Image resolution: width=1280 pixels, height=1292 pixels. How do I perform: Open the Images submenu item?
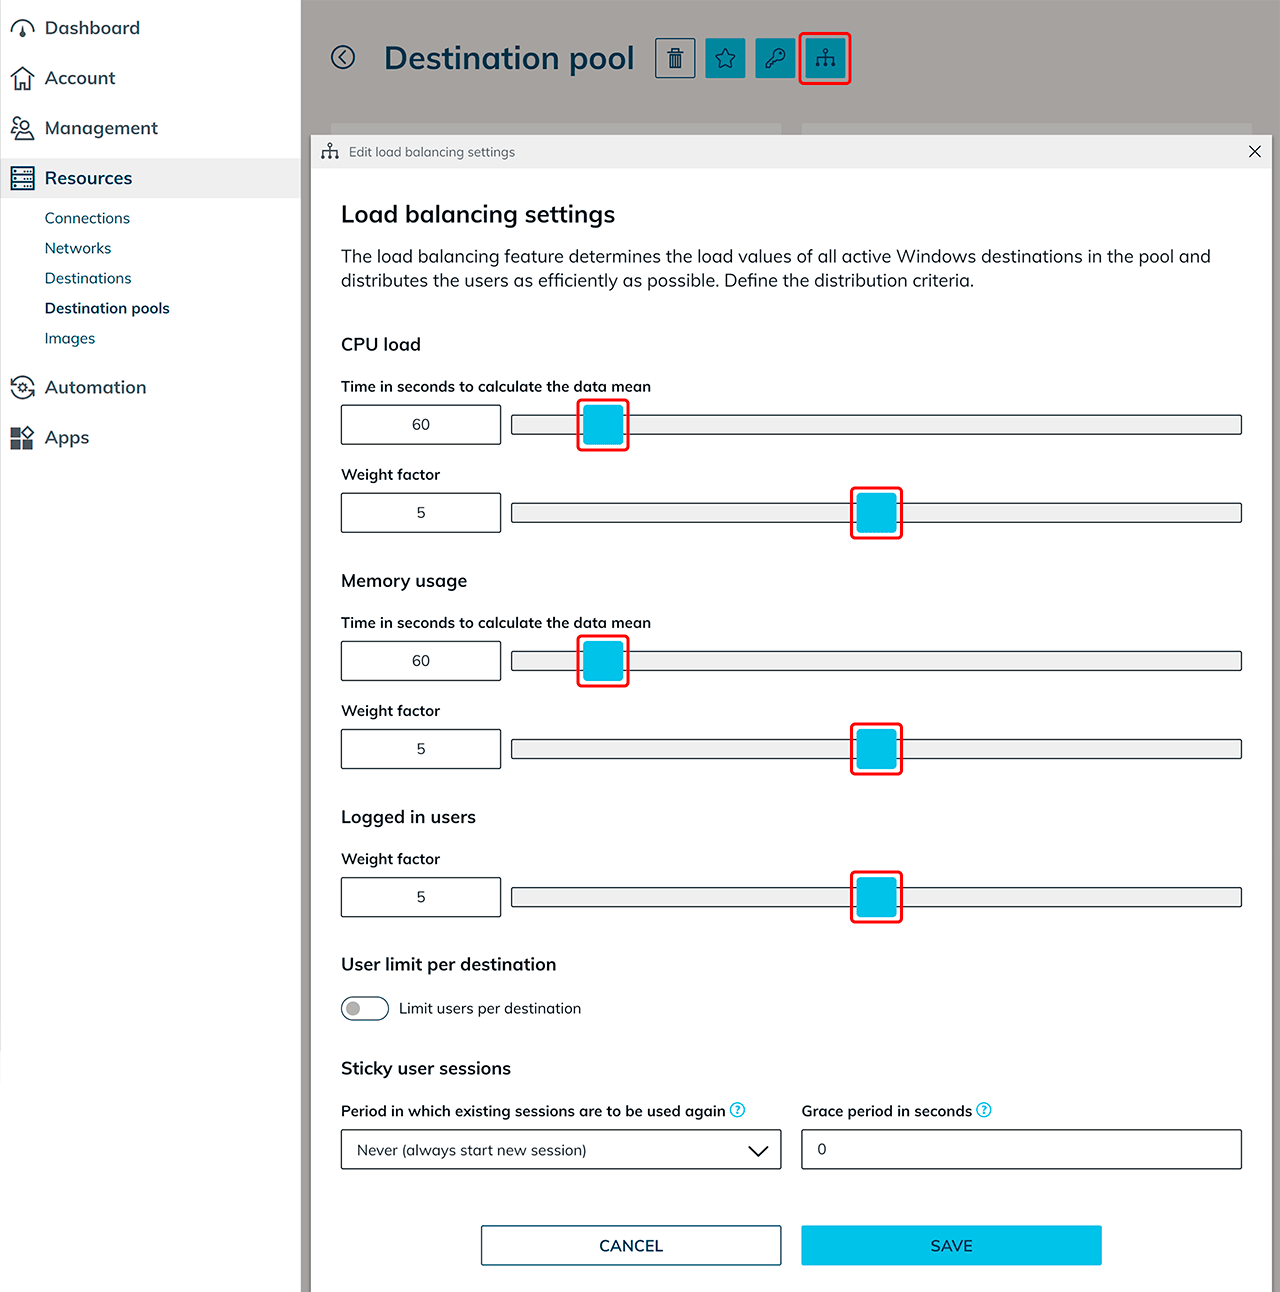coord(70,338)
